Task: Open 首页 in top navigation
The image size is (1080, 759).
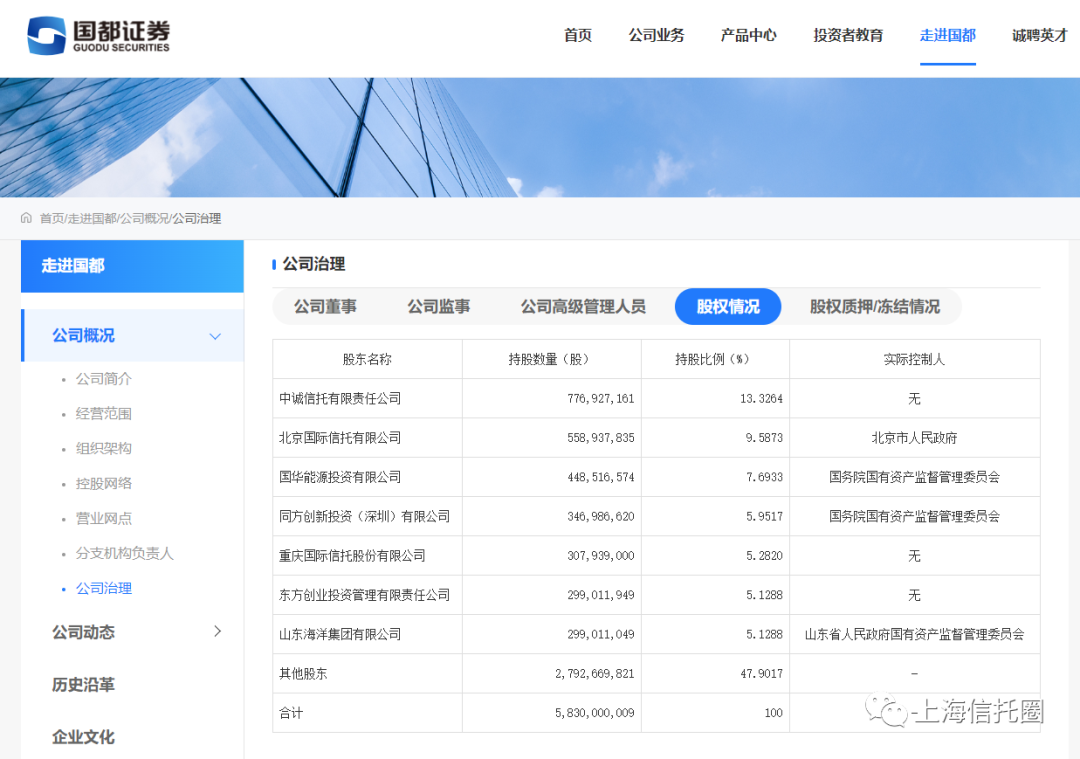Action: pyautogui.click(x=578, y=35)
